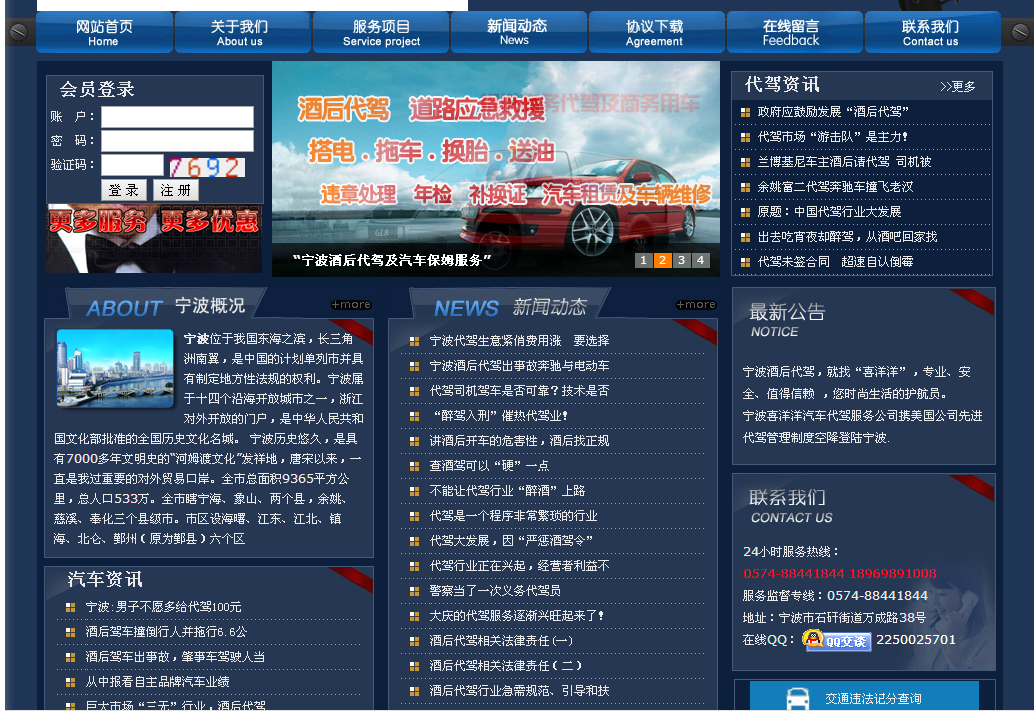This screenshot has height=711, width=1034.
Task: Click the QQ交谈 chat icon
Action: tap(837, 640)
